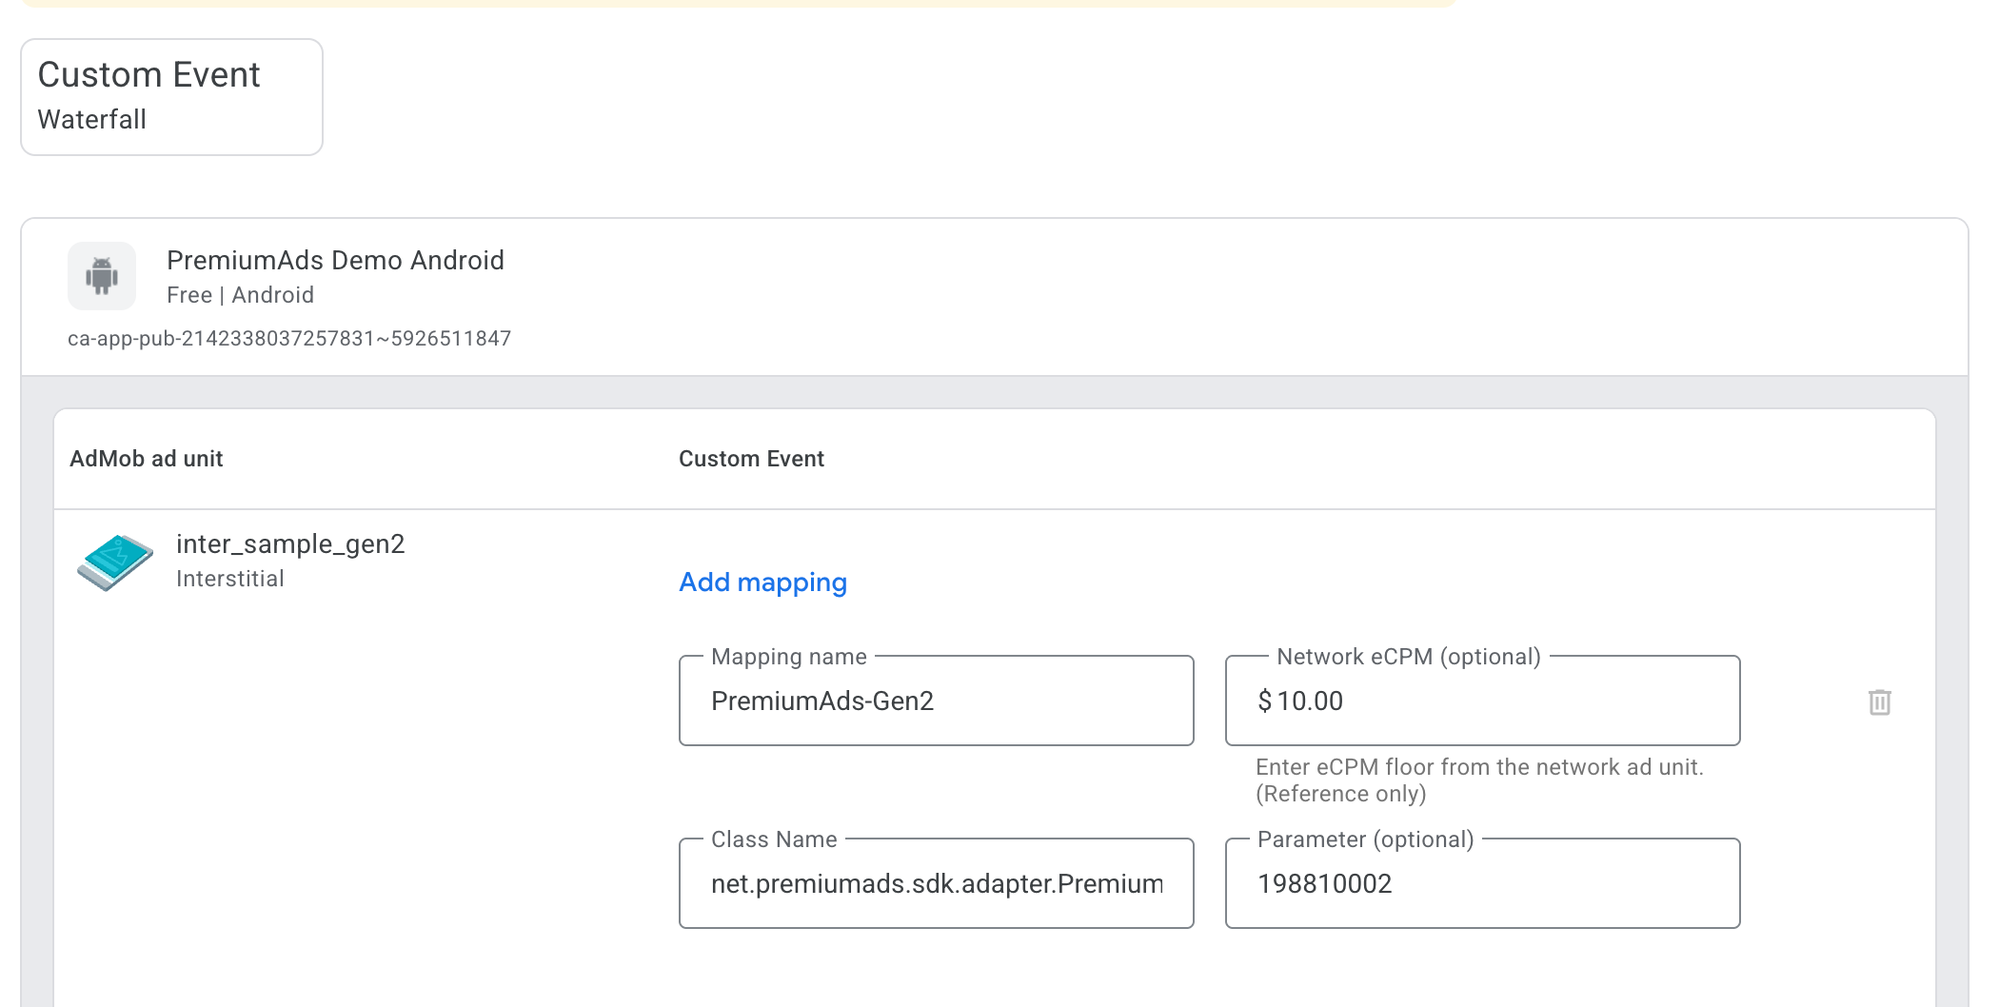Focus the Class Name input field
The height and width of the screenshot is (1007, 1999).
(x=936, y=883)
